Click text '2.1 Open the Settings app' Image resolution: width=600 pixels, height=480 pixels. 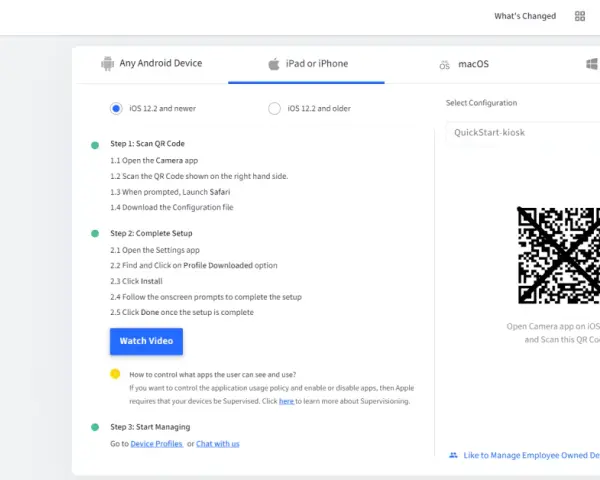[155, 250]
